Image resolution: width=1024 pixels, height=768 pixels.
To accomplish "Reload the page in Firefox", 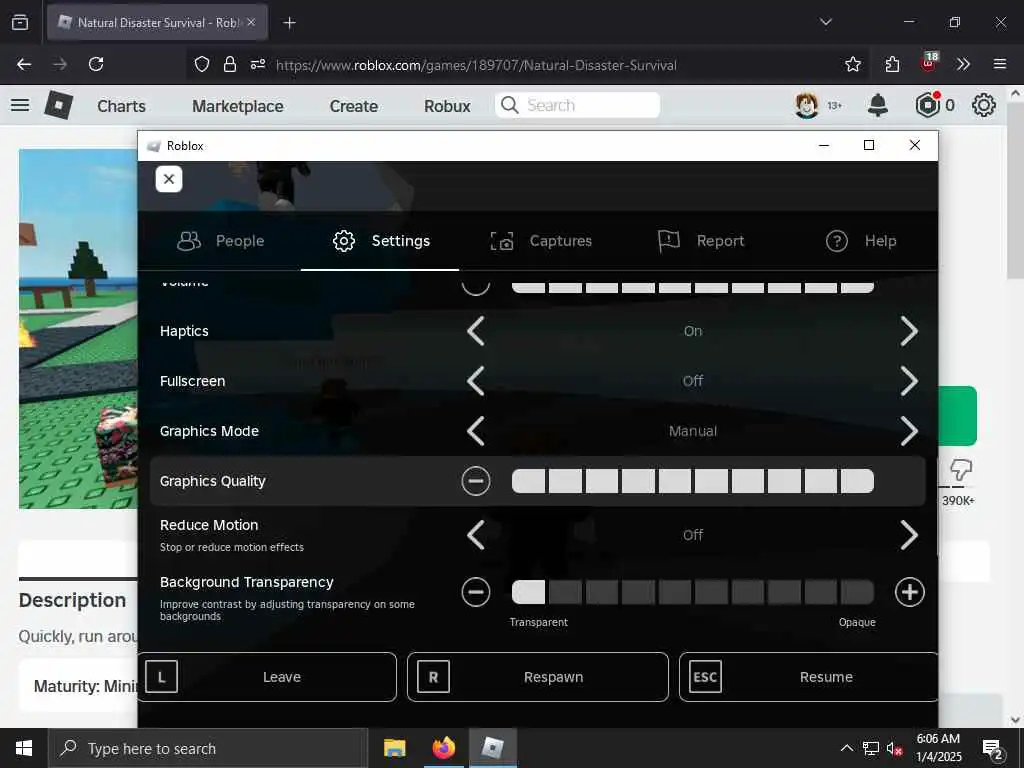I will [96, 64].
